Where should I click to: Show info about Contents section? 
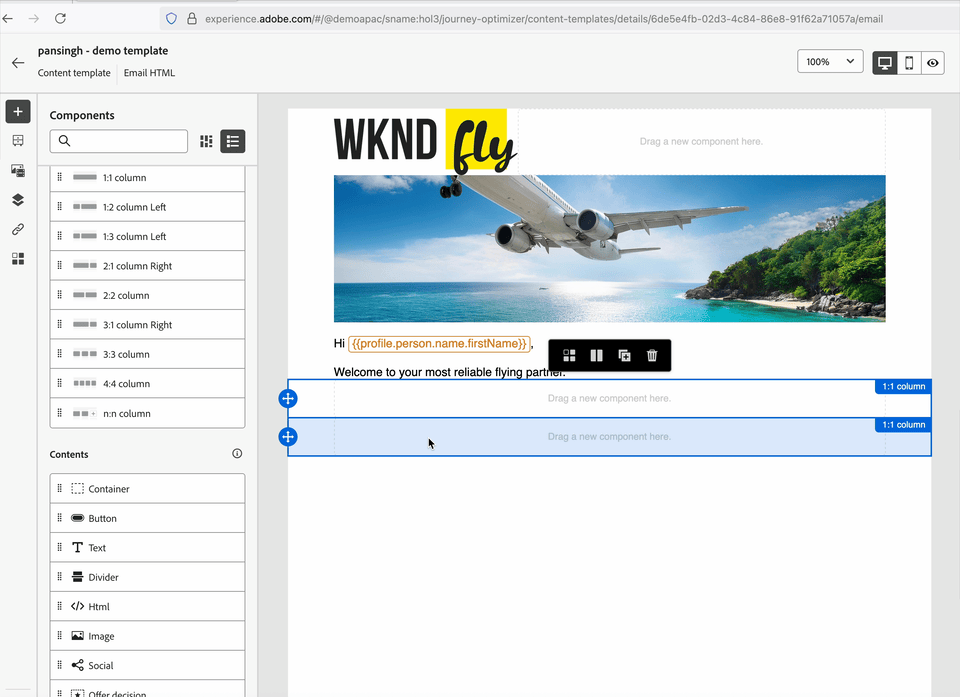tap(237, 453)
